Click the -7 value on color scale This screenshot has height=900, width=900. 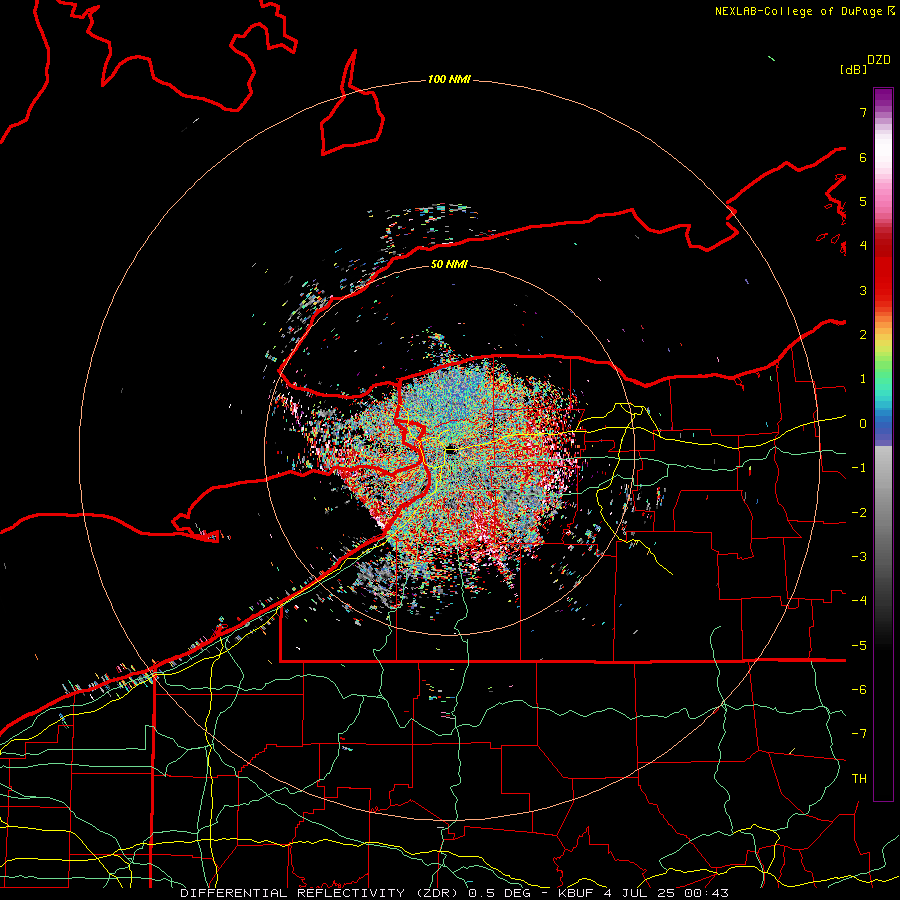[x=859, y=734]
